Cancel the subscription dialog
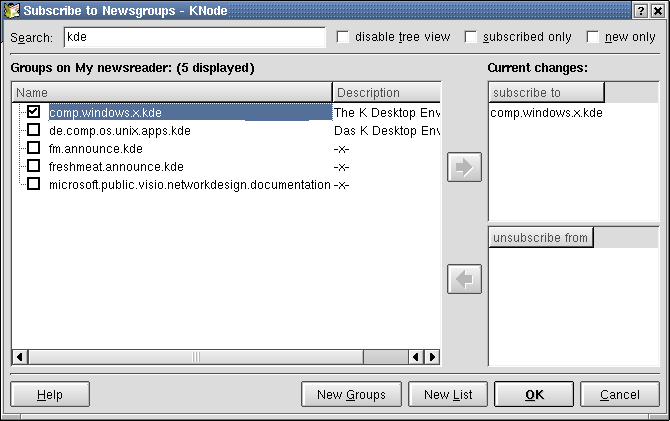This screenshot has height=421, width=670. tap(620, 394)
